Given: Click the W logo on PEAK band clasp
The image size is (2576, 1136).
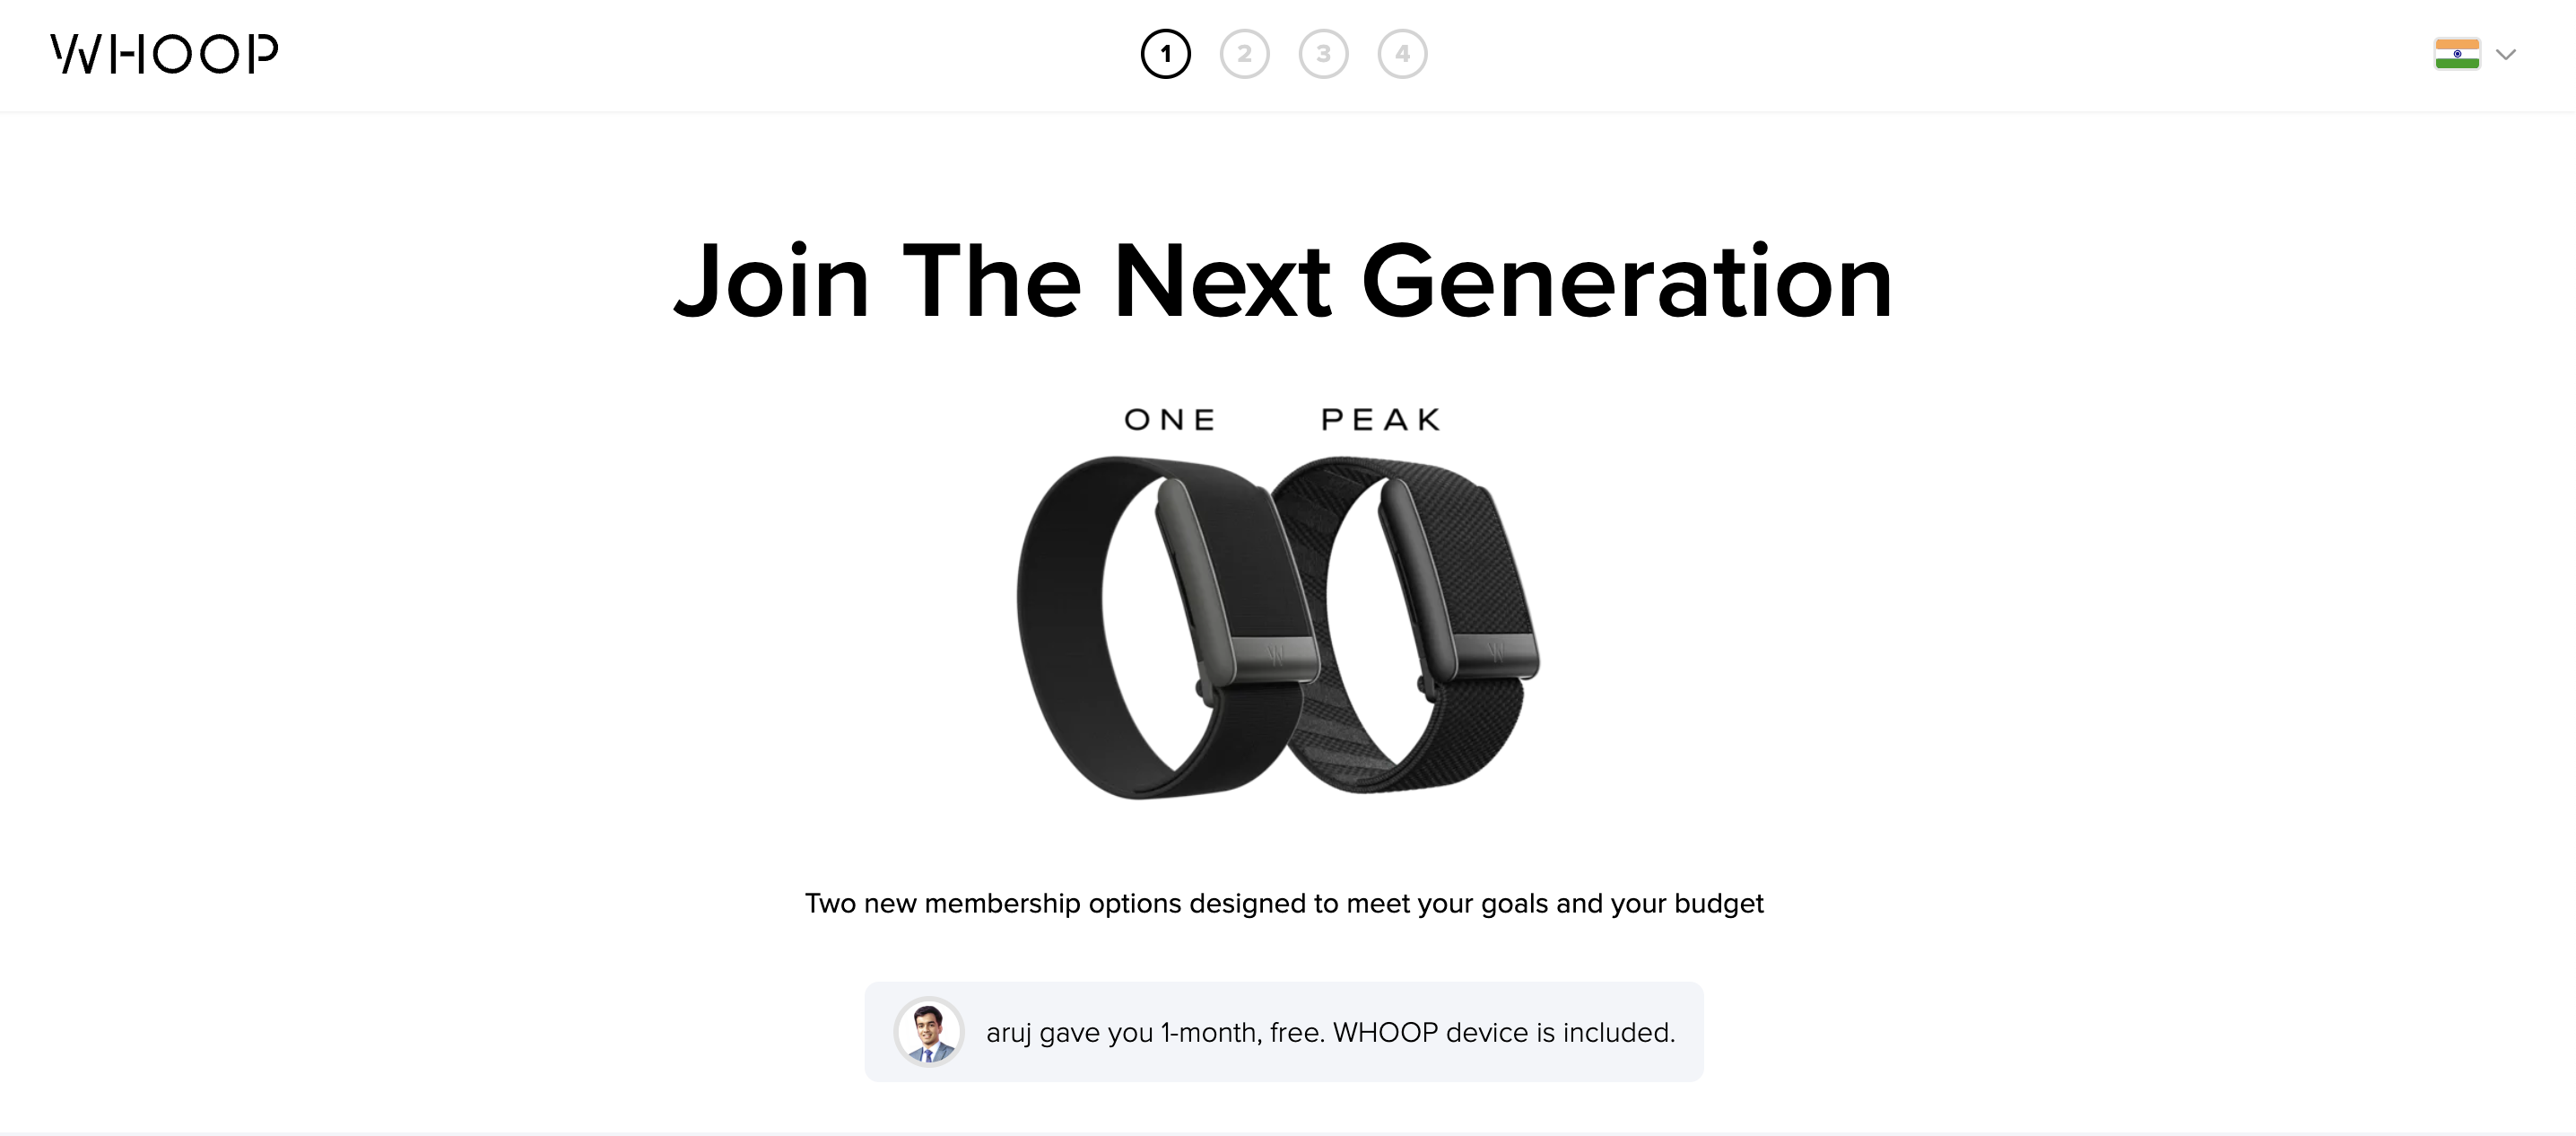Looking at the screenshot, I should tap(1496, 654).
